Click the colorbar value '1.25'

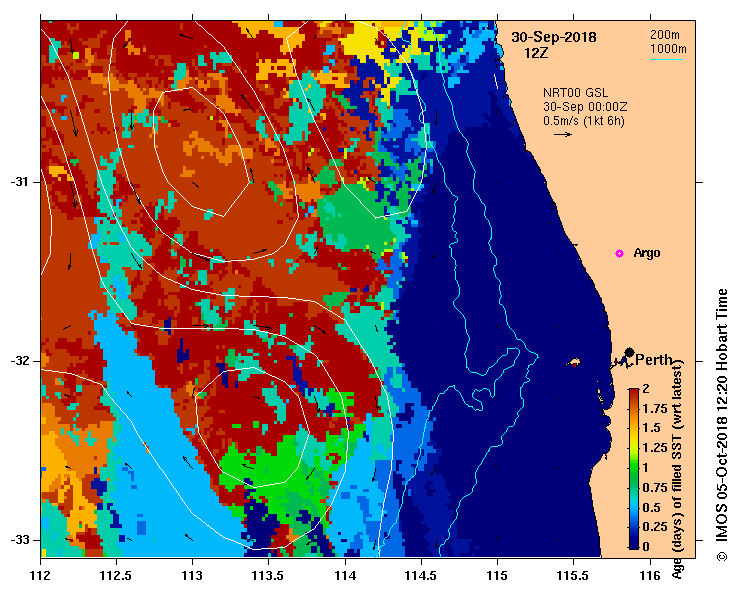(655, 448)
